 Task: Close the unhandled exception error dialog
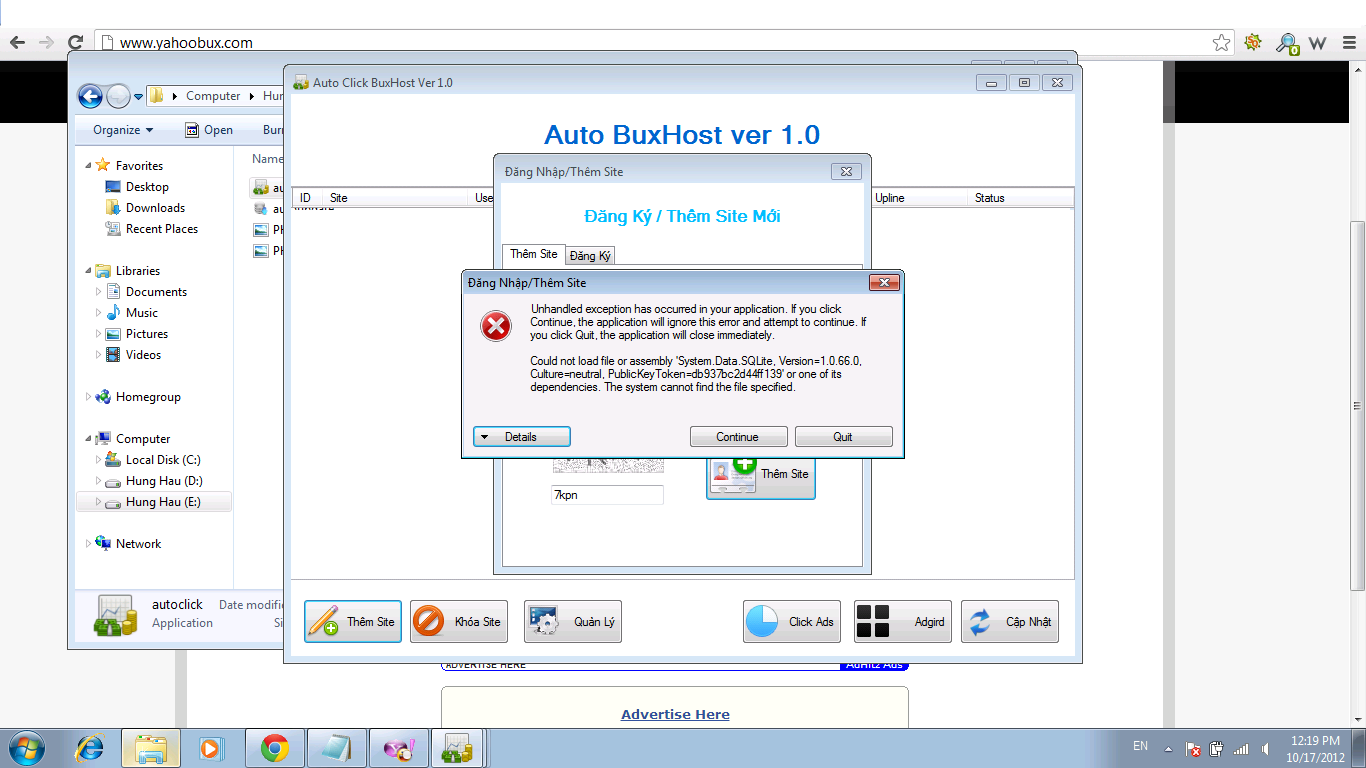884,283
